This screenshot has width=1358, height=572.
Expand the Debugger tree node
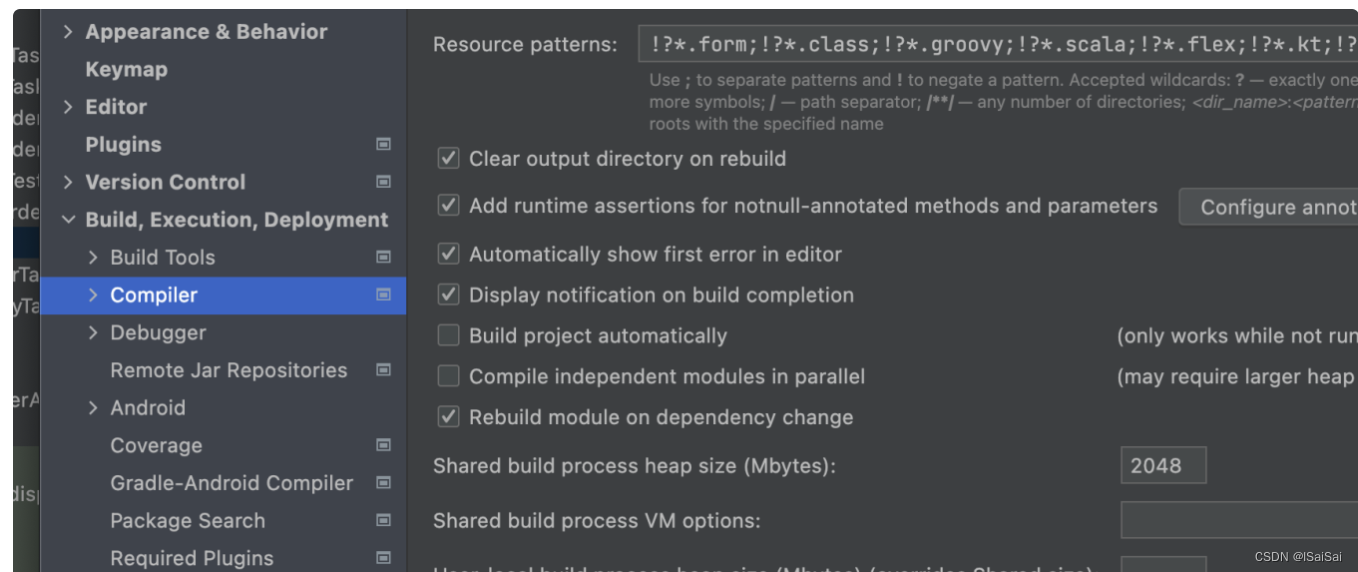(93, 333)
